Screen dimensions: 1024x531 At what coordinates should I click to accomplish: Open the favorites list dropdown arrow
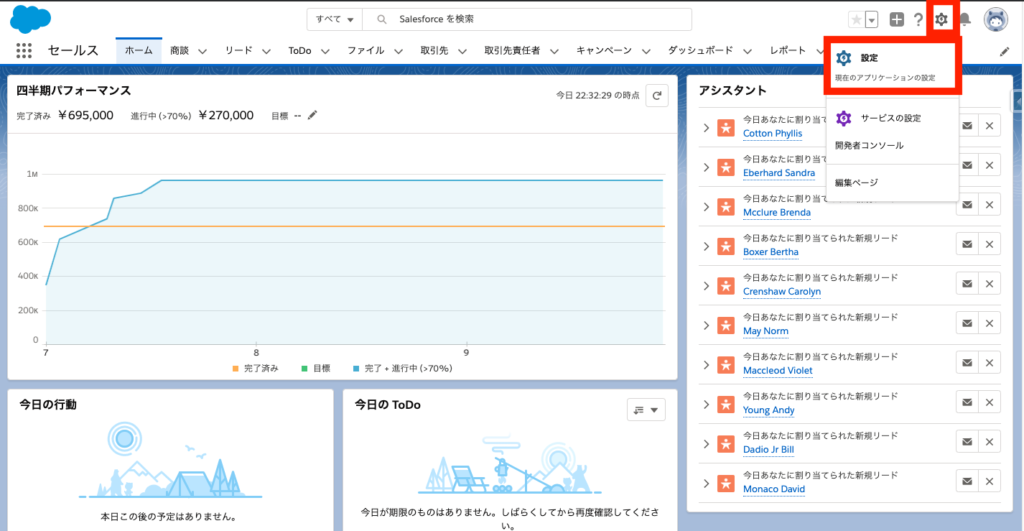click(x=871, y=20)
